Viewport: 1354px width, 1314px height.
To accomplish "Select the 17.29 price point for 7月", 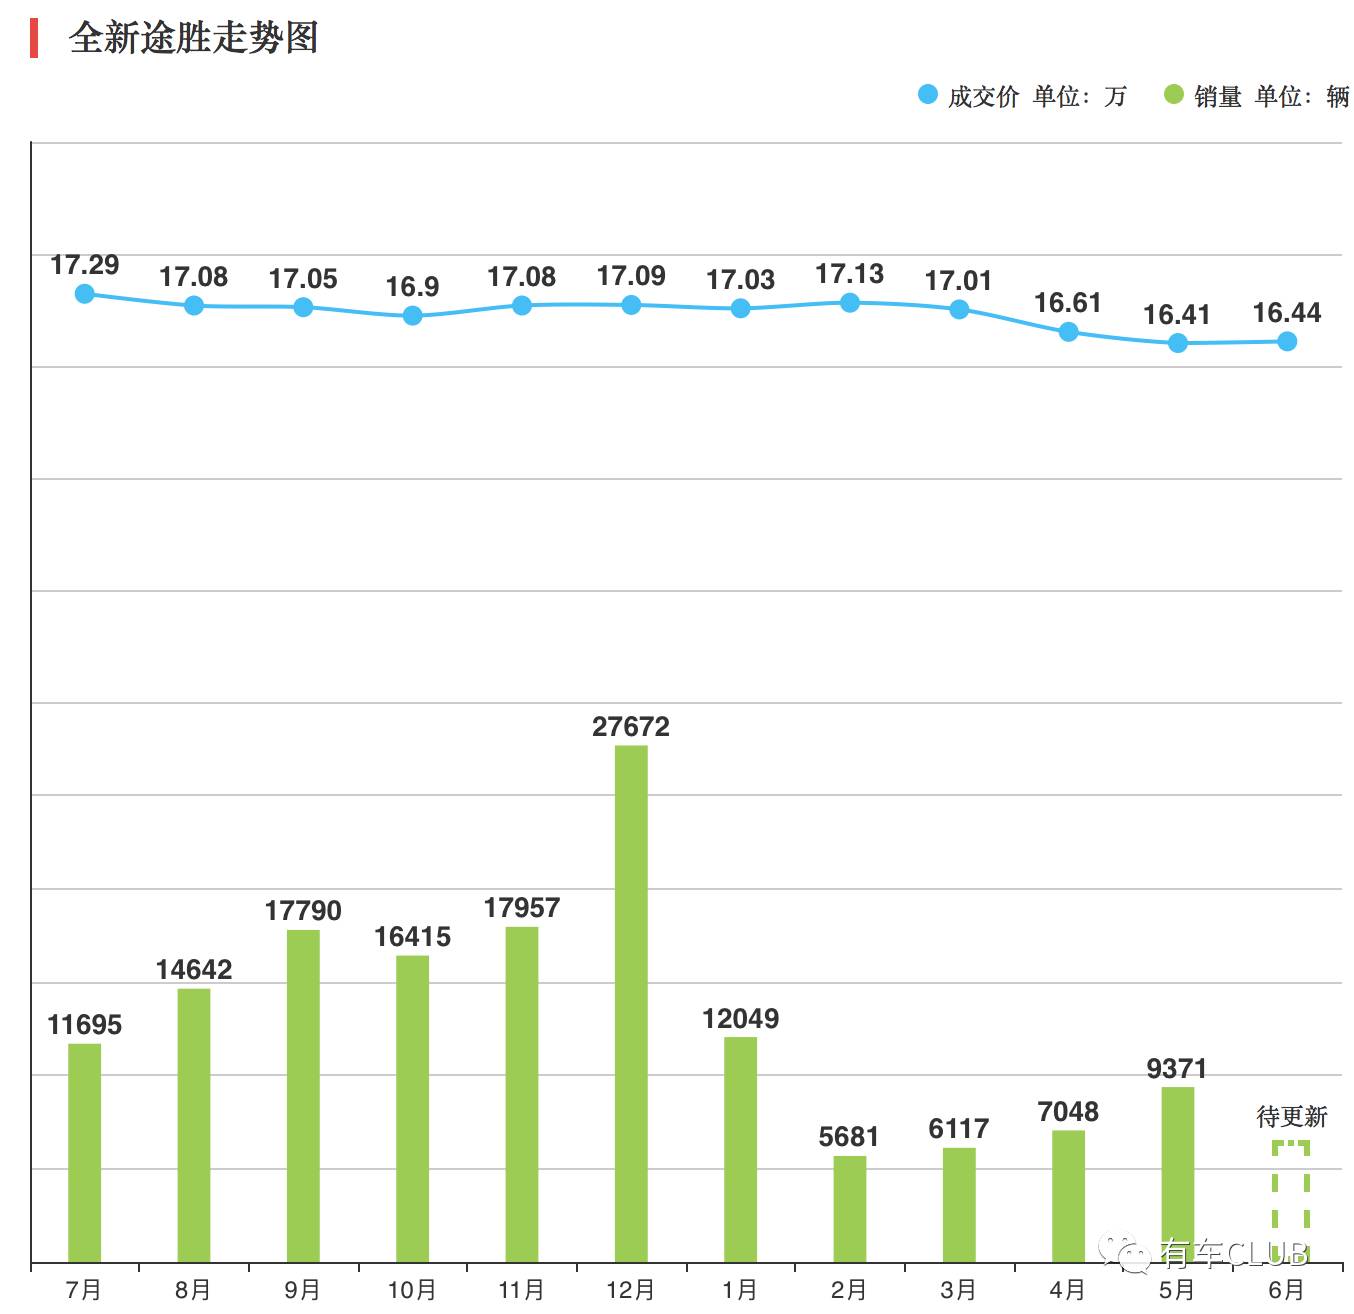I will [x=85, y=293].
